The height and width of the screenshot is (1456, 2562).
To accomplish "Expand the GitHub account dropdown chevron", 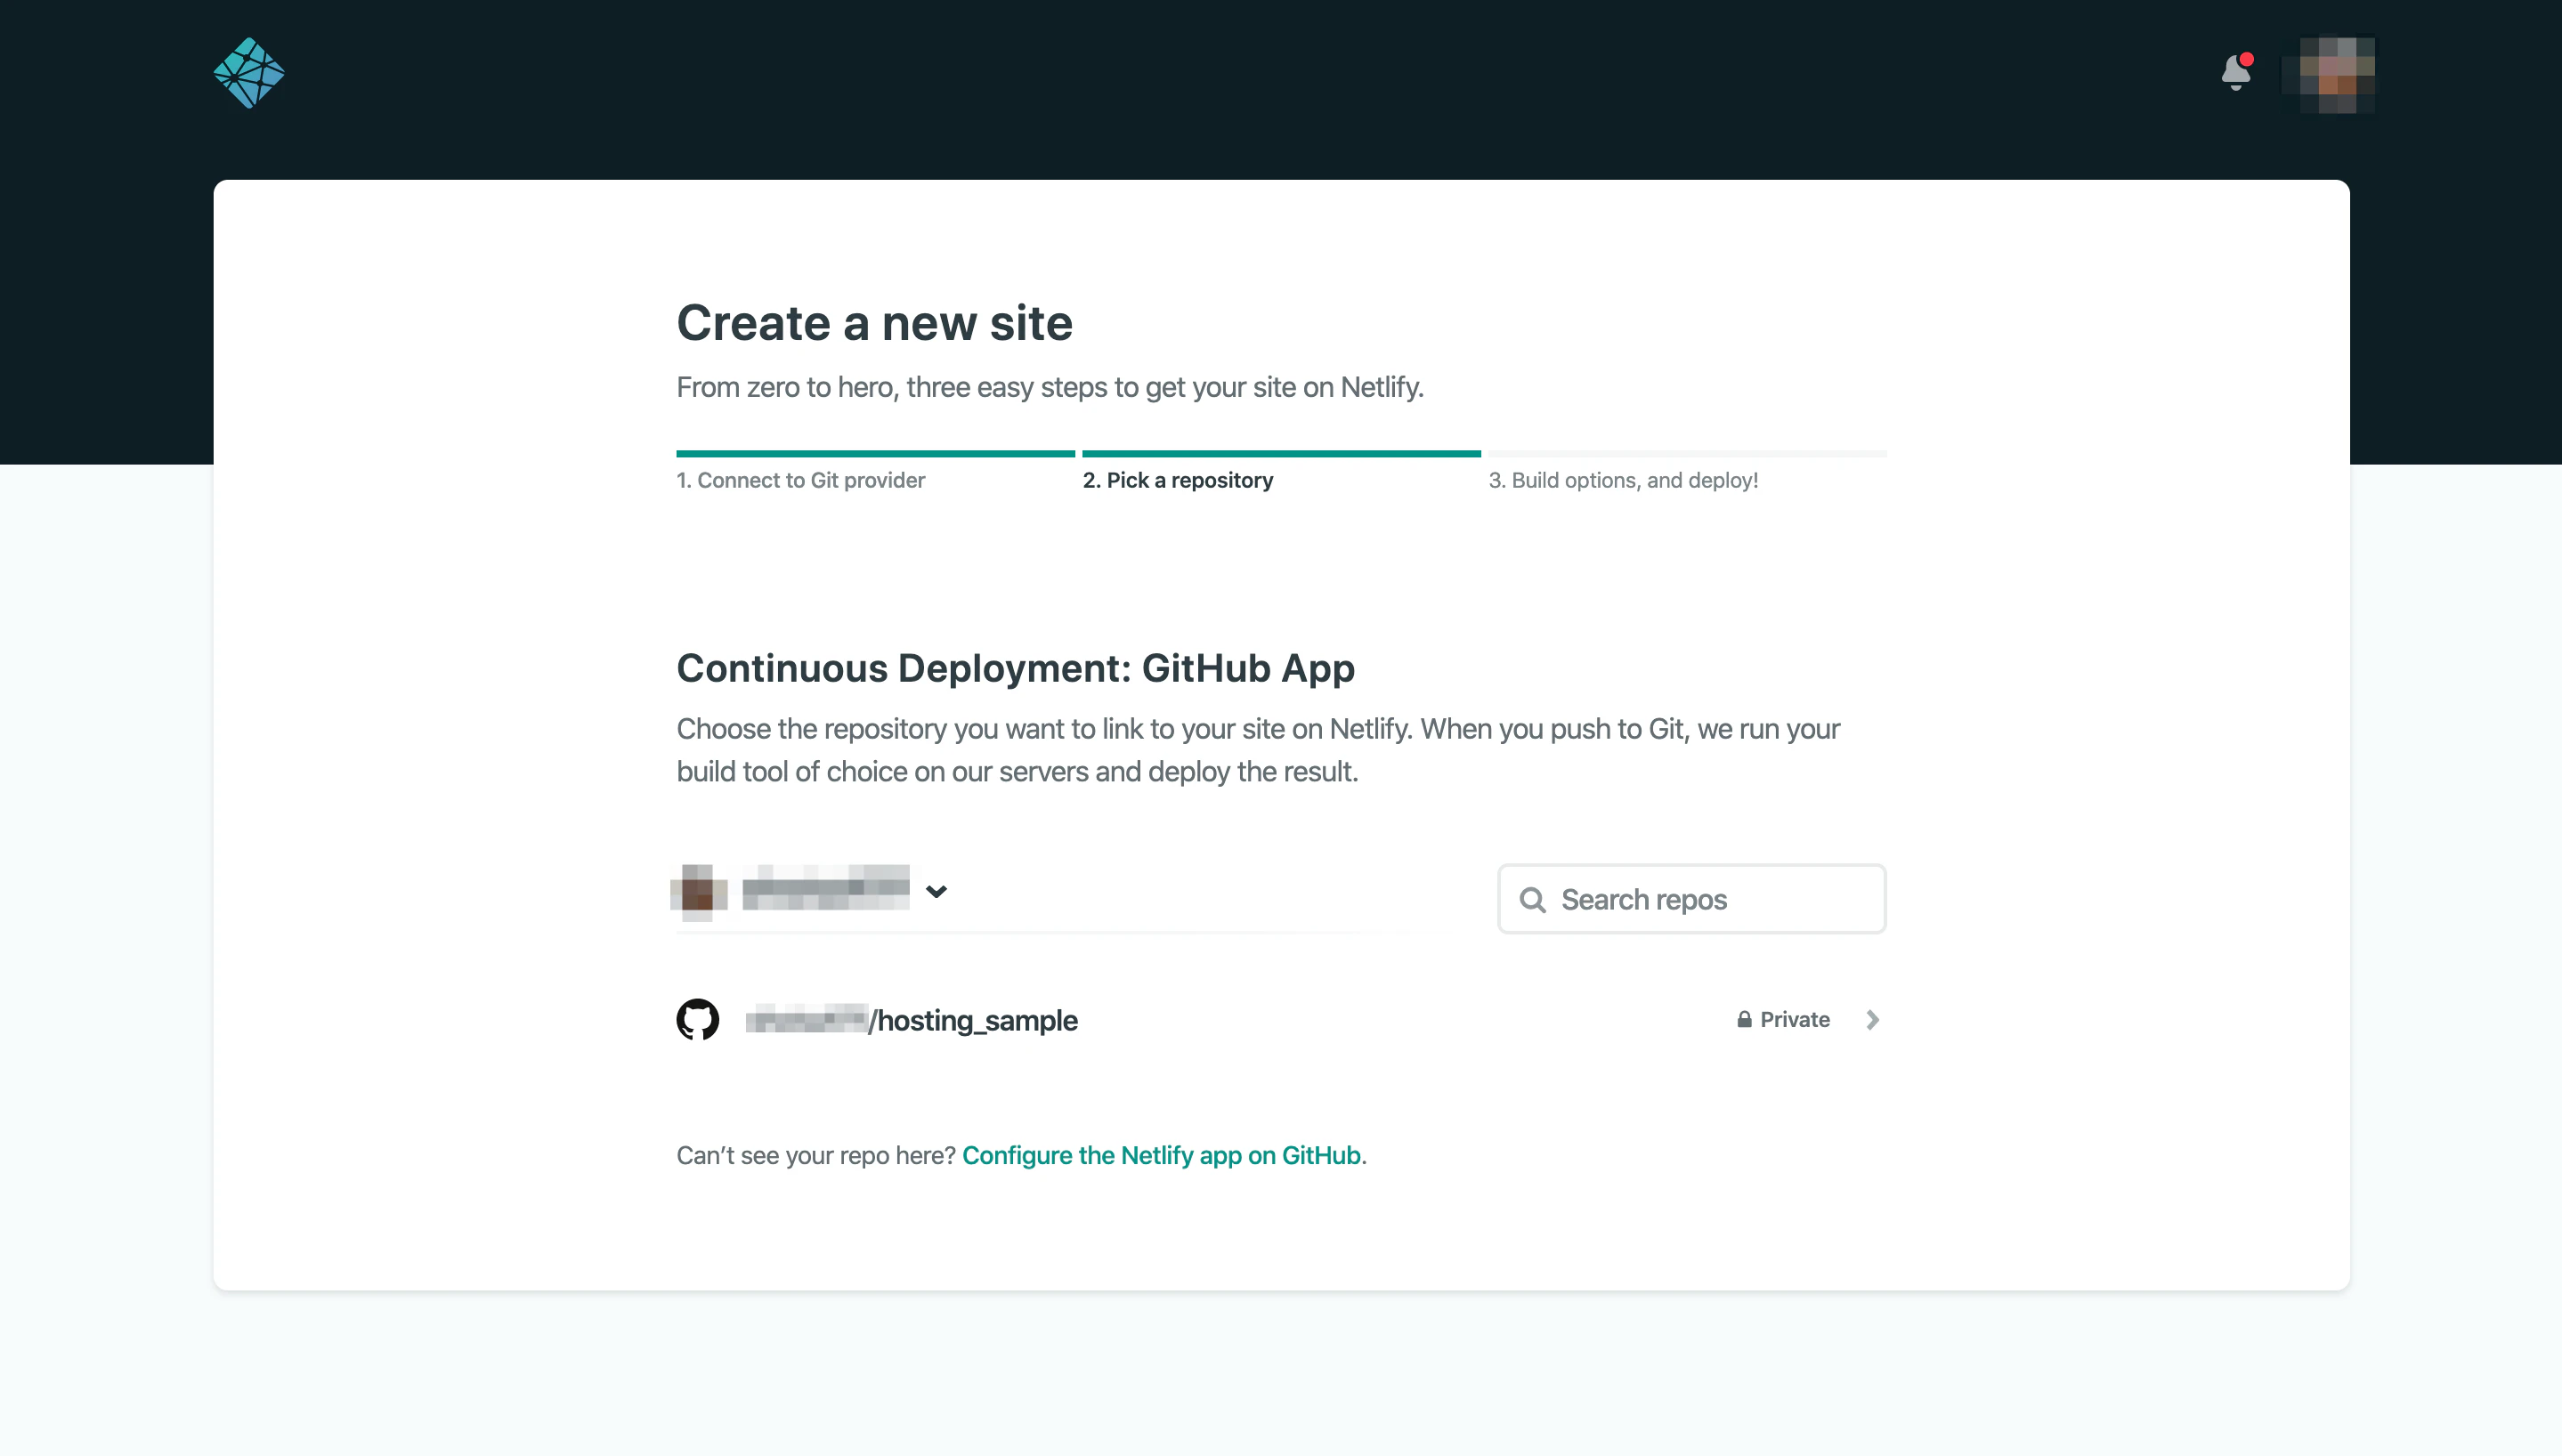I will (x=936, y=891).
